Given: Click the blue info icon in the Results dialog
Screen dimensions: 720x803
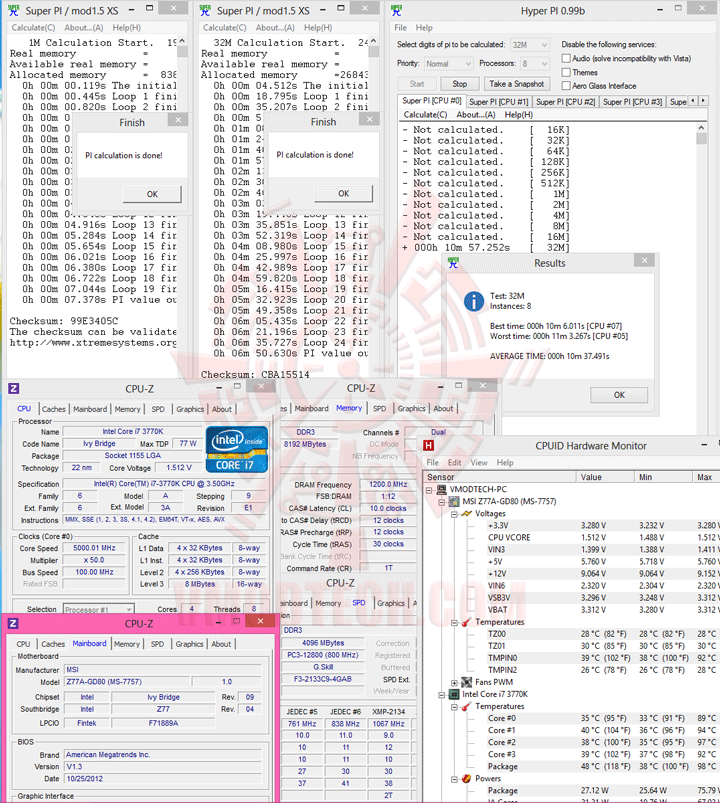Looking at the screenshot, I should (474, 301).
